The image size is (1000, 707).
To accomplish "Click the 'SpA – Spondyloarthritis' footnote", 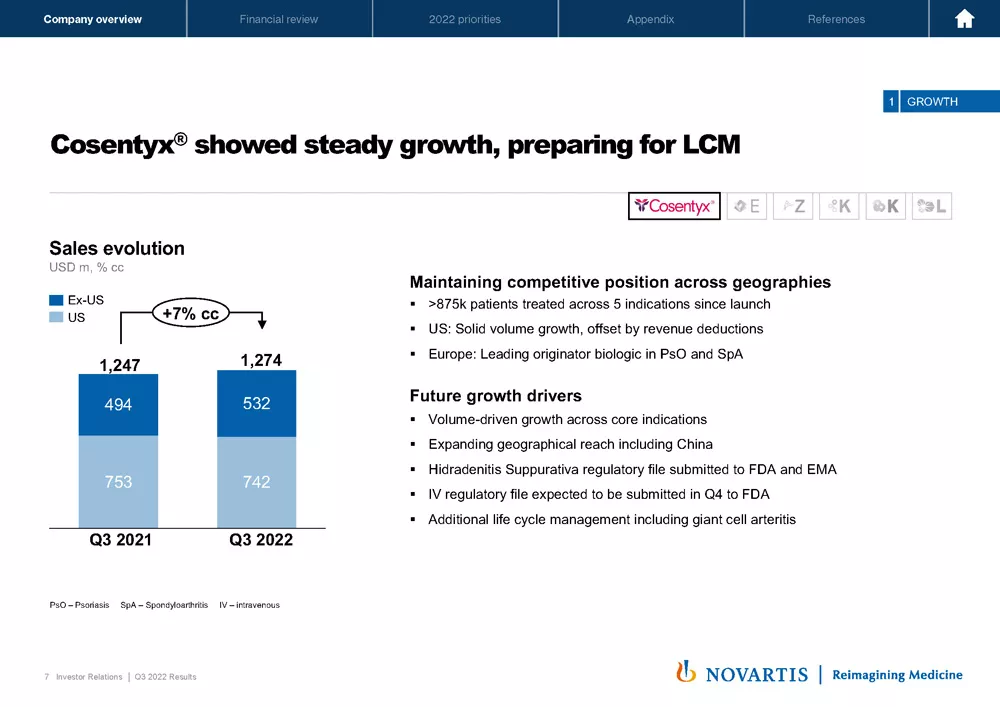I will [x=164, y=605].
